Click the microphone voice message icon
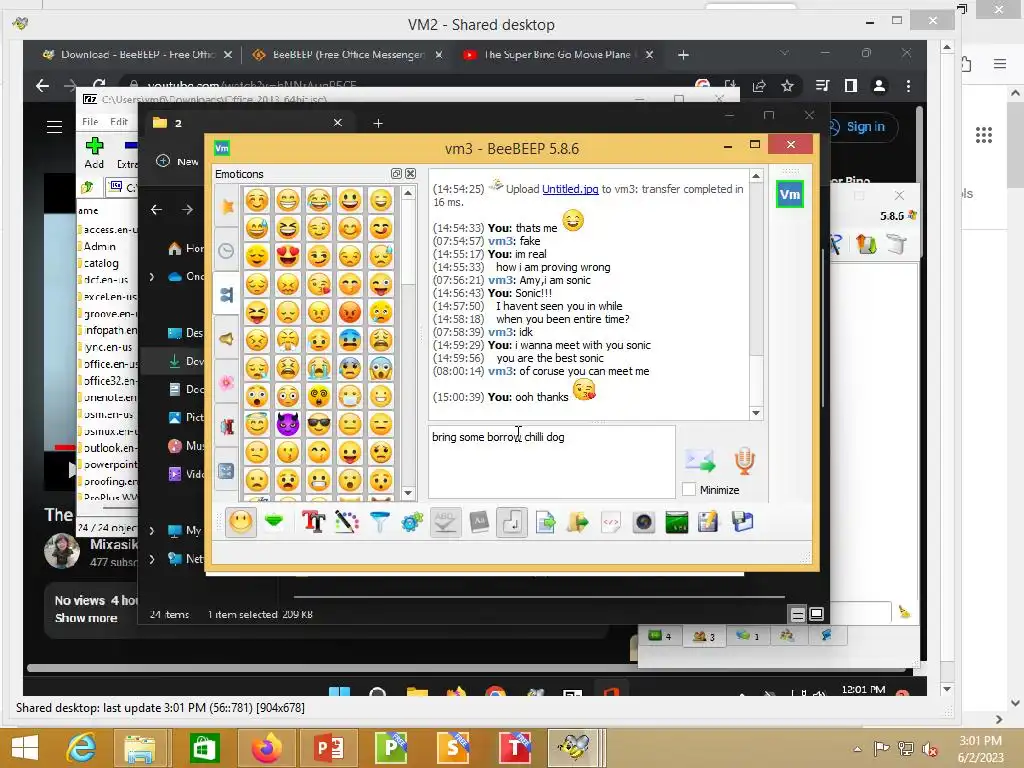The height and width of the screenshot is (768, 1024). click(744, 460)
